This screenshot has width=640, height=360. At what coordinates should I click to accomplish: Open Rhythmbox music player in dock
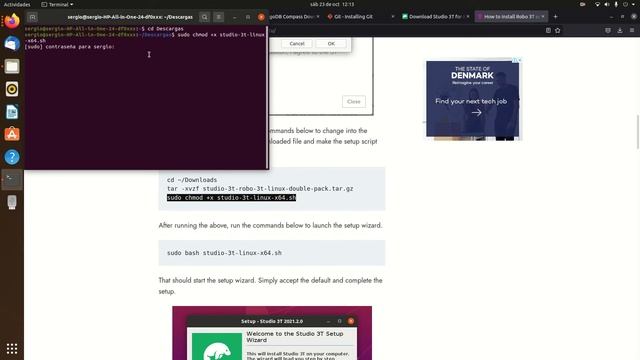point(12,89)
